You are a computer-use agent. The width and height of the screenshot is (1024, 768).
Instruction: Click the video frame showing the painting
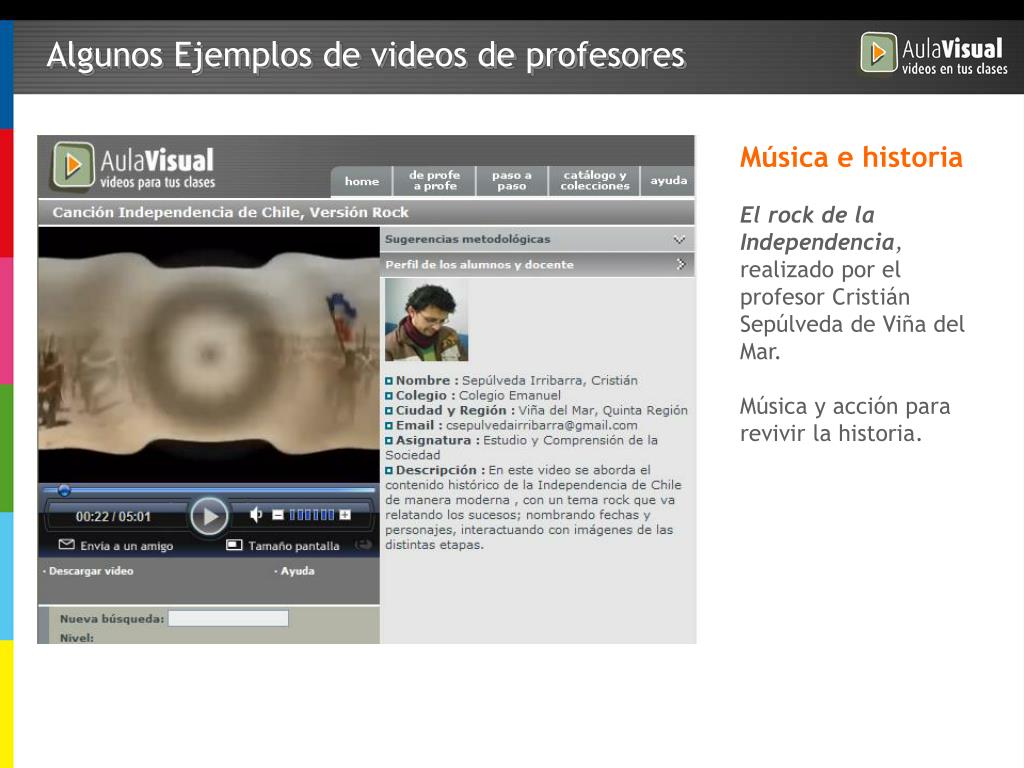(x=209, y=355)
